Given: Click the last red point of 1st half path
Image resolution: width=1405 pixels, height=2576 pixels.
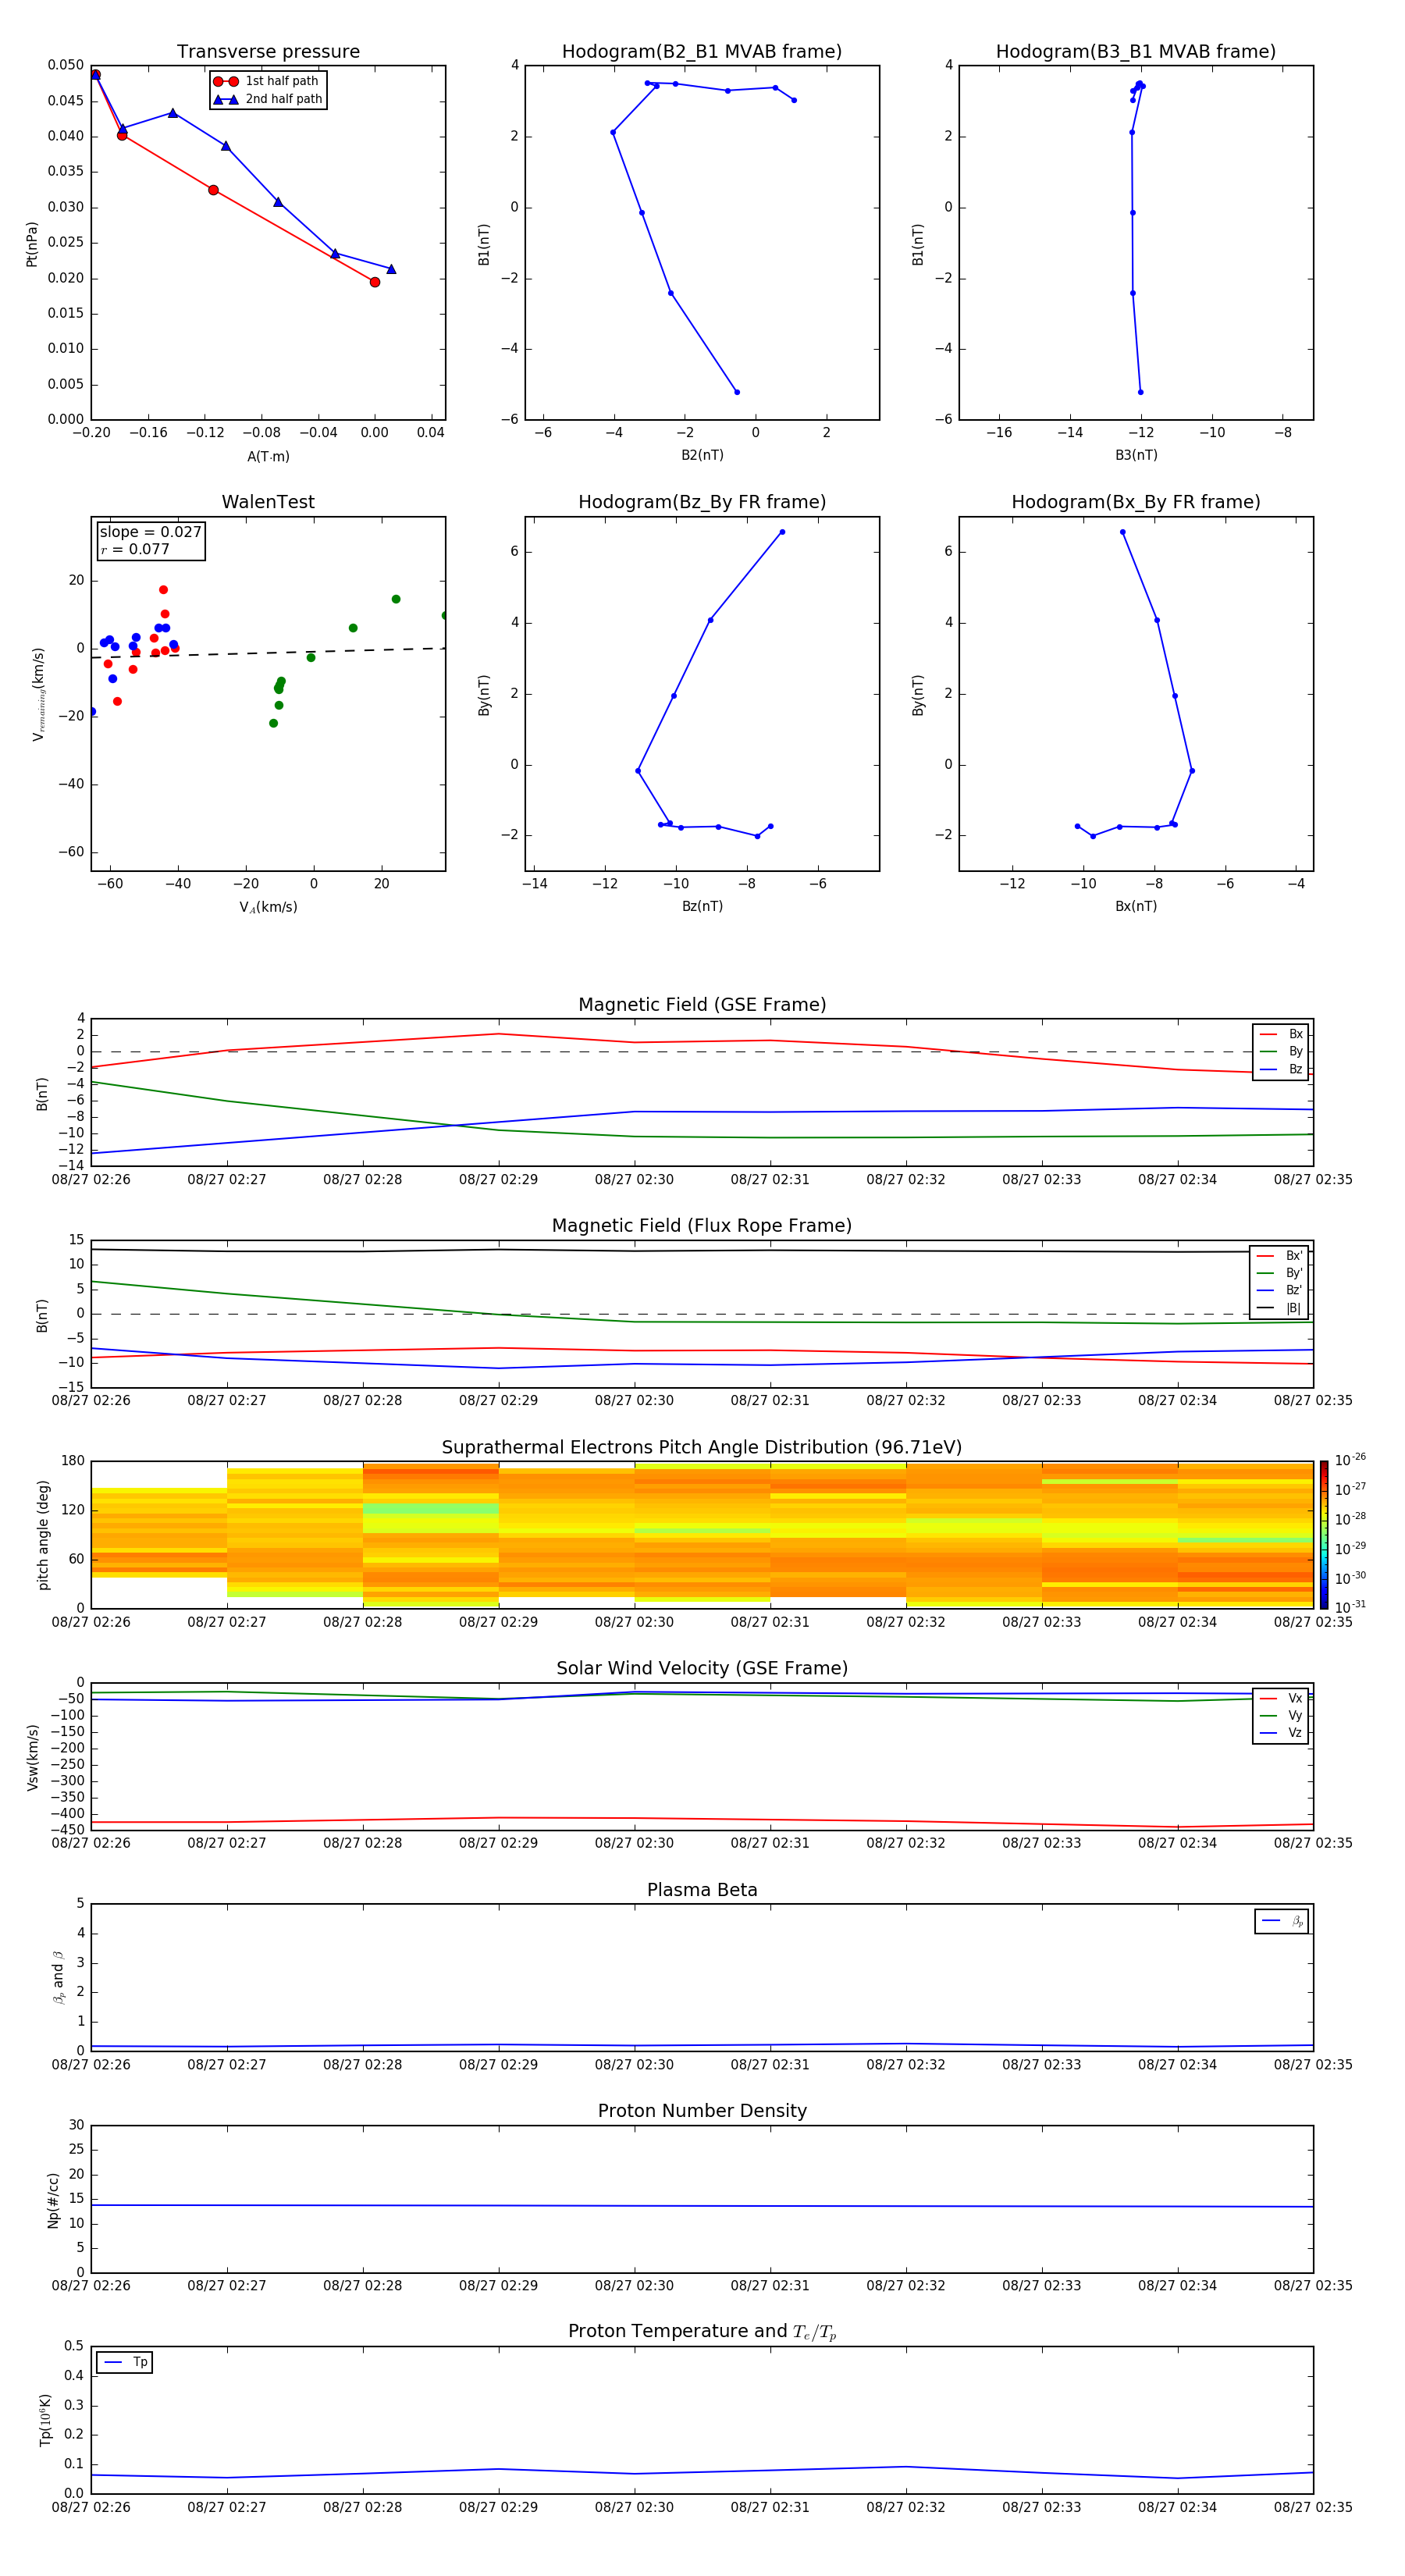Looking at the screenshot, I should coord(375,282).
